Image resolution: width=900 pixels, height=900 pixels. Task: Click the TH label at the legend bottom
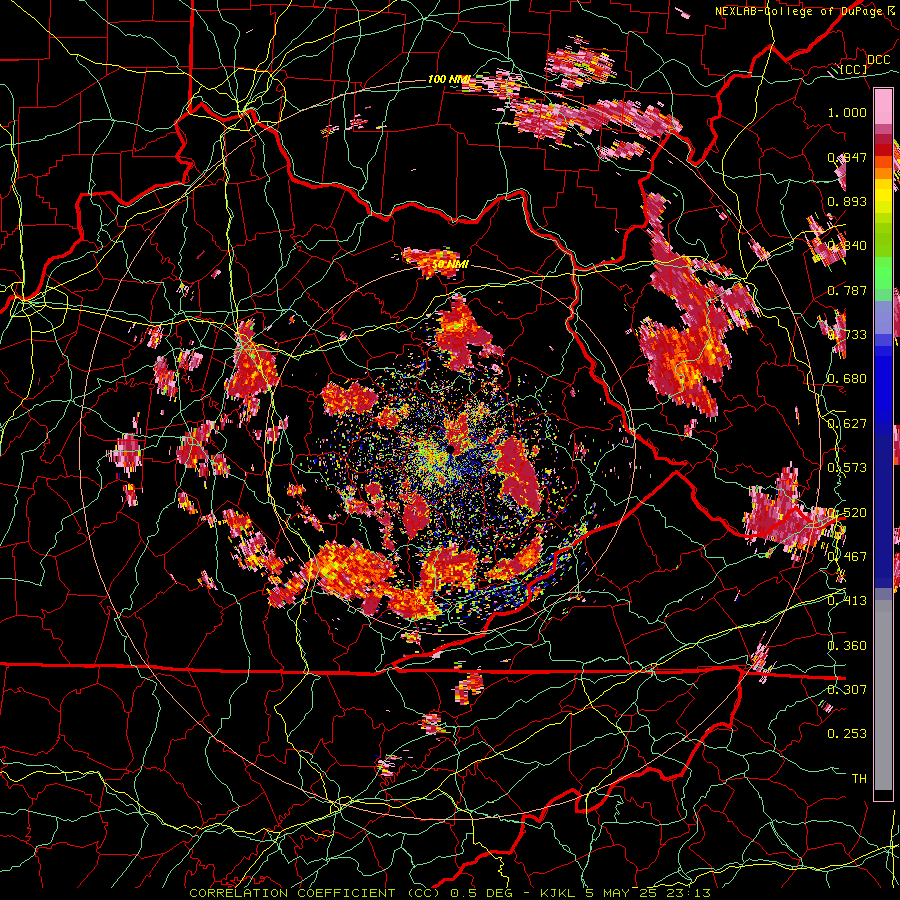pyautogui.click(x=859, y=779)
